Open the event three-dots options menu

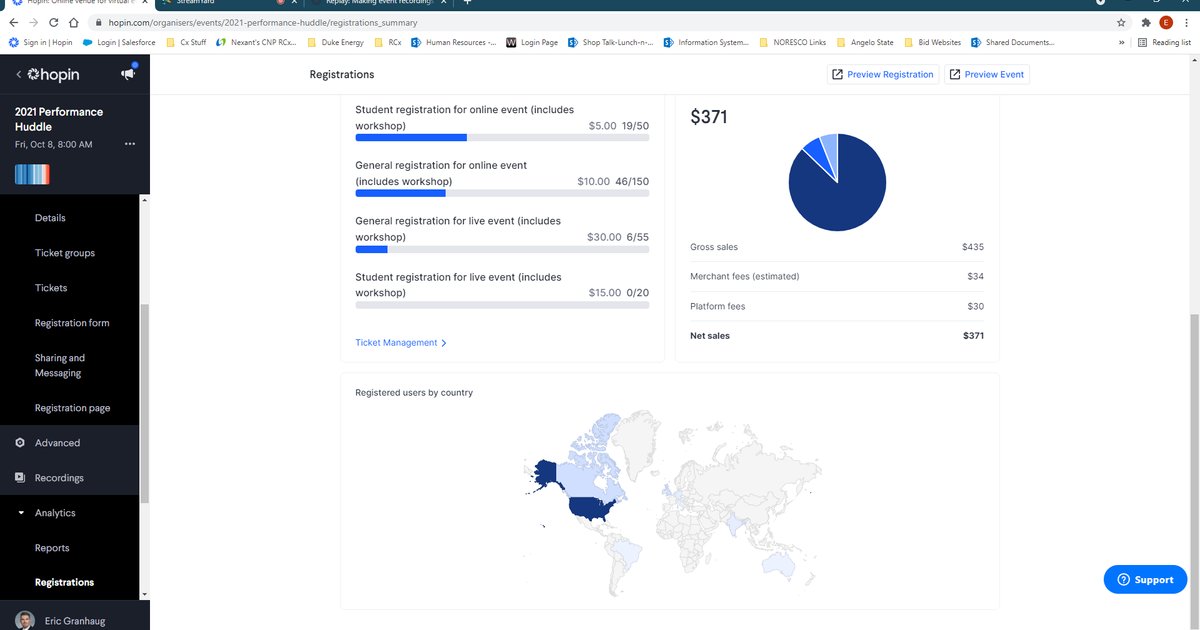click(x=129, y=145)
